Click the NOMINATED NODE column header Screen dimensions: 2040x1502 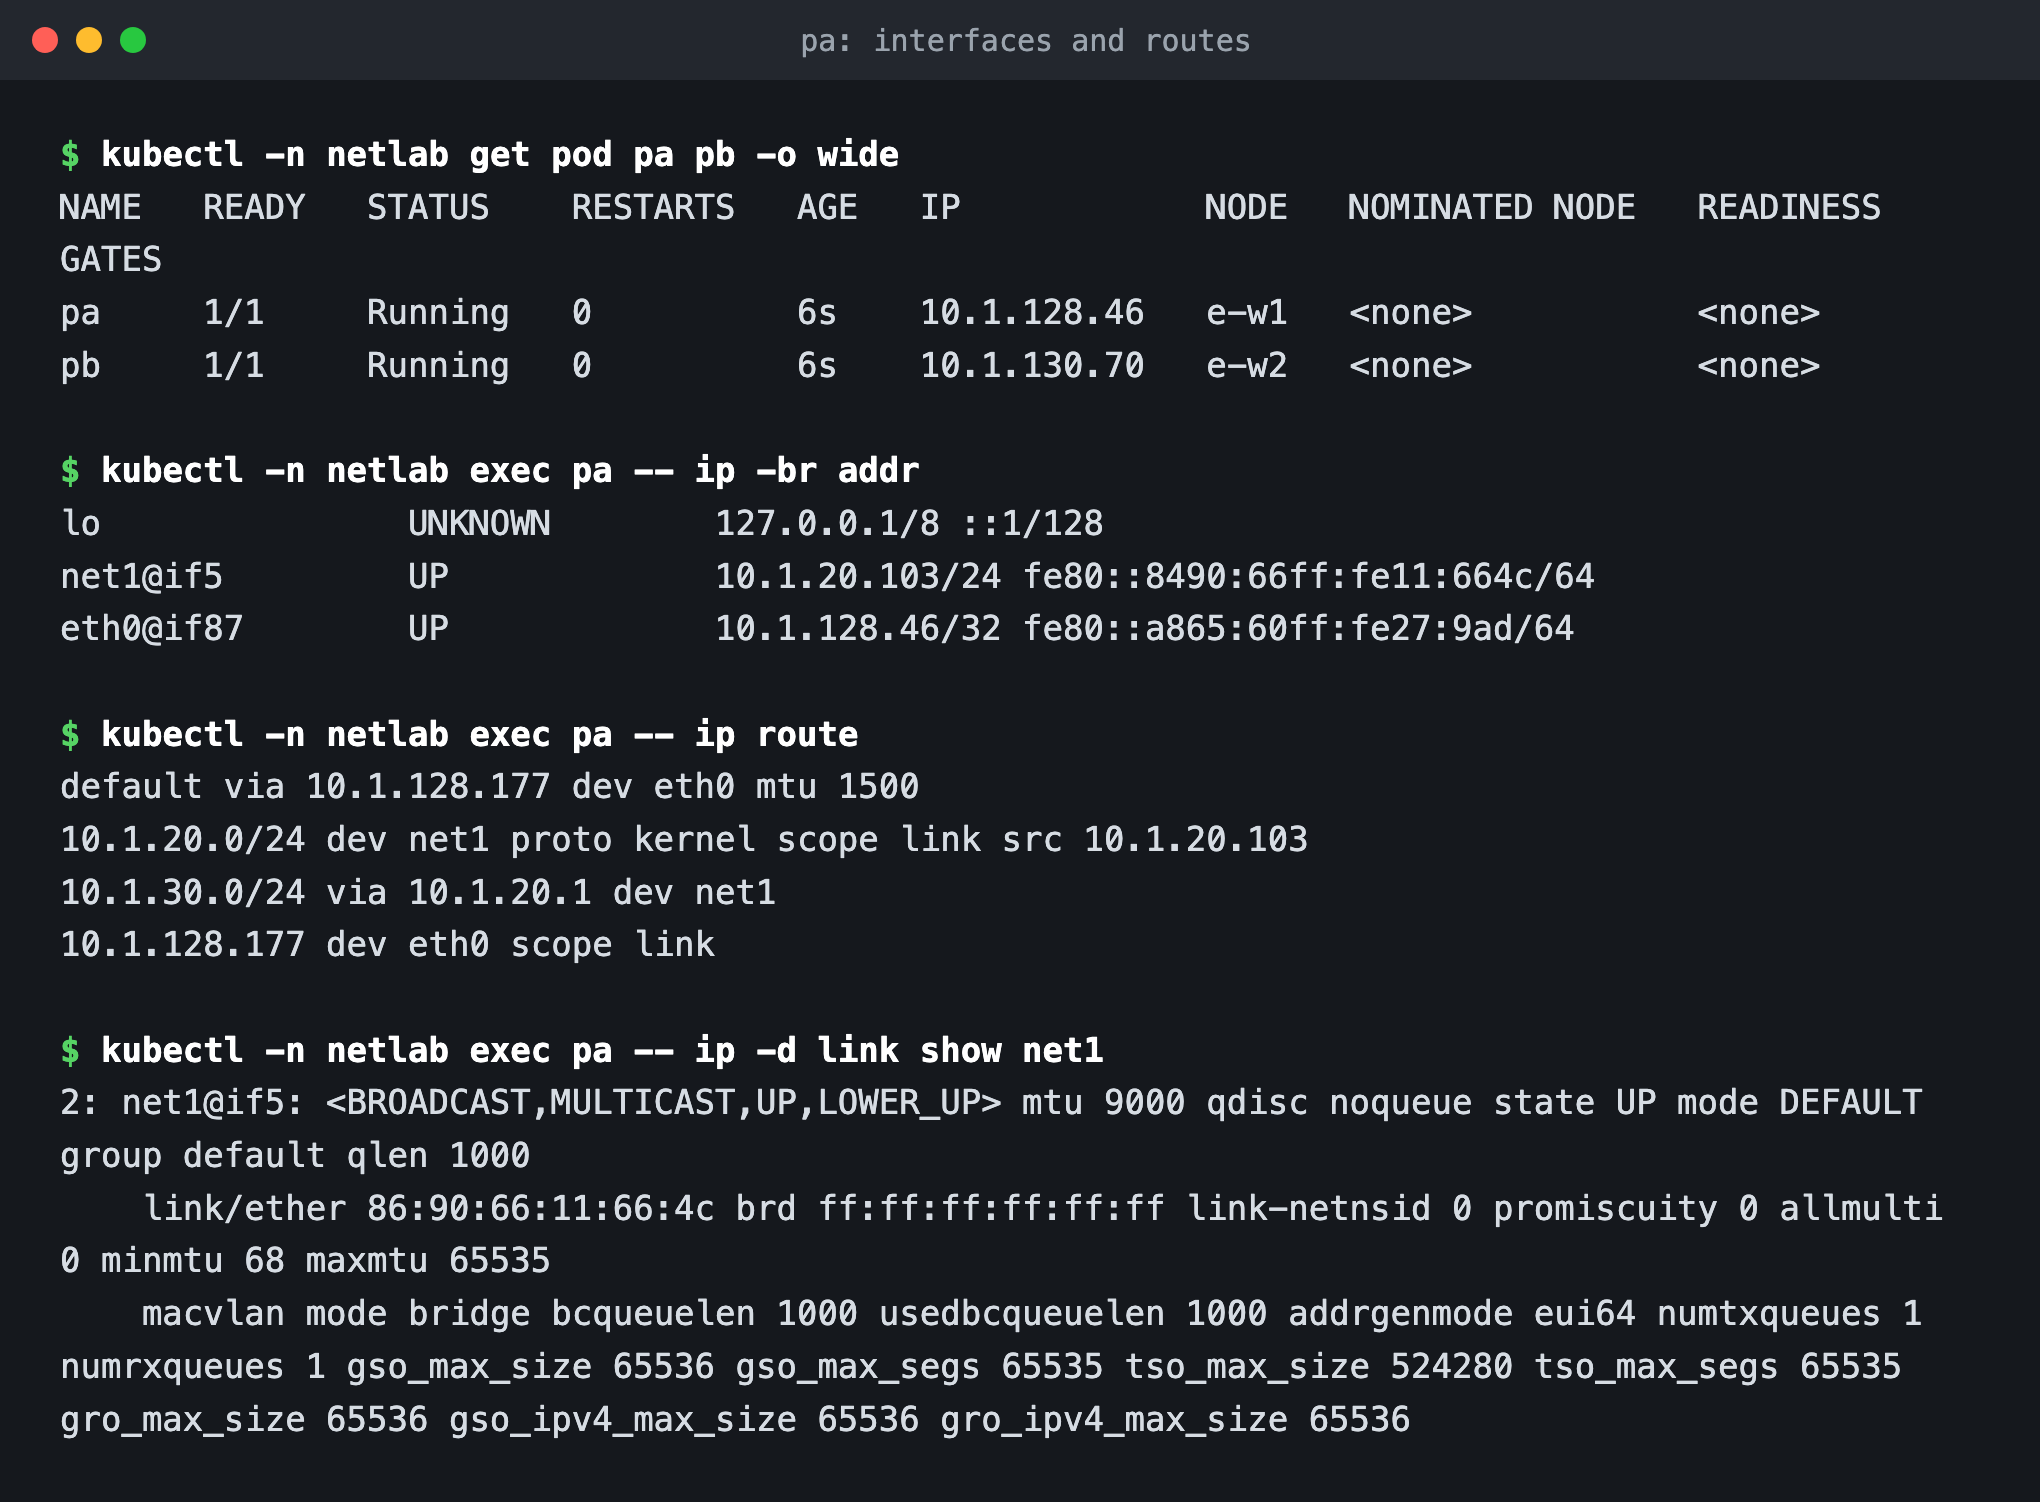tap(1491, 207)
